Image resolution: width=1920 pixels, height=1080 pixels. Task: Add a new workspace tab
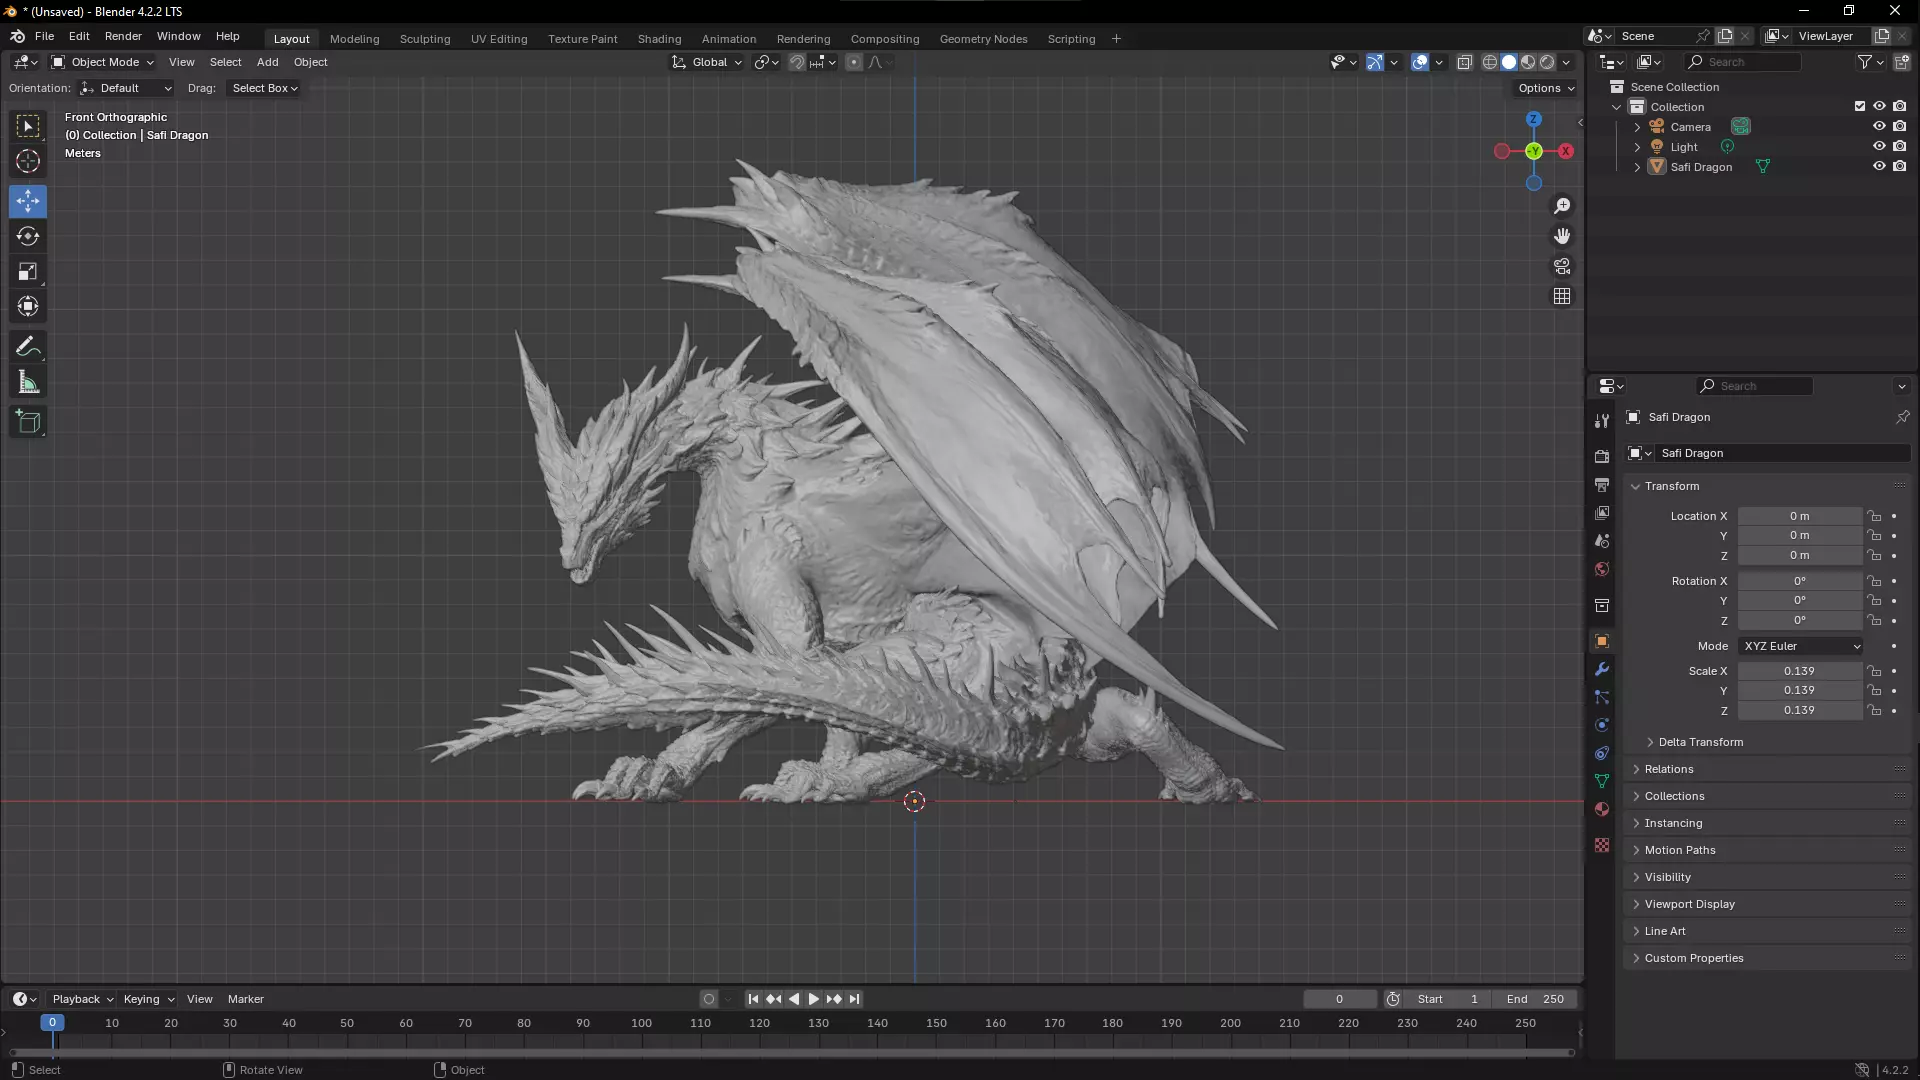(x=1116, y=39)
